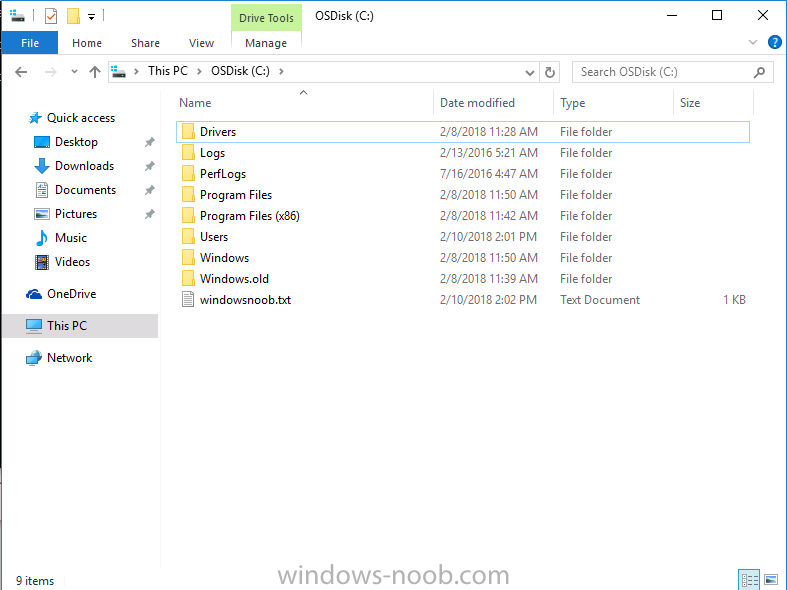Open the Manage tab under Drive Tools

(x=266, y=43)
